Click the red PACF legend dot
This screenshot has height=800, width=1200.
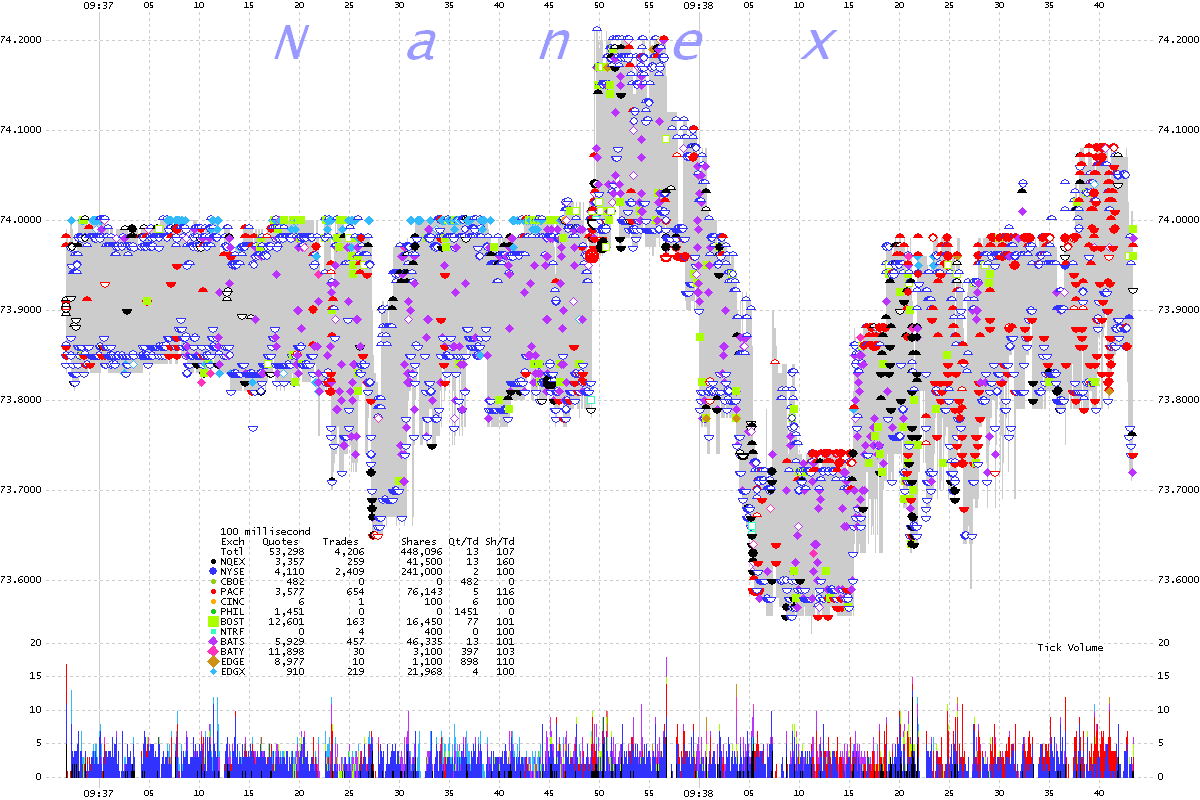click(211, 592)
